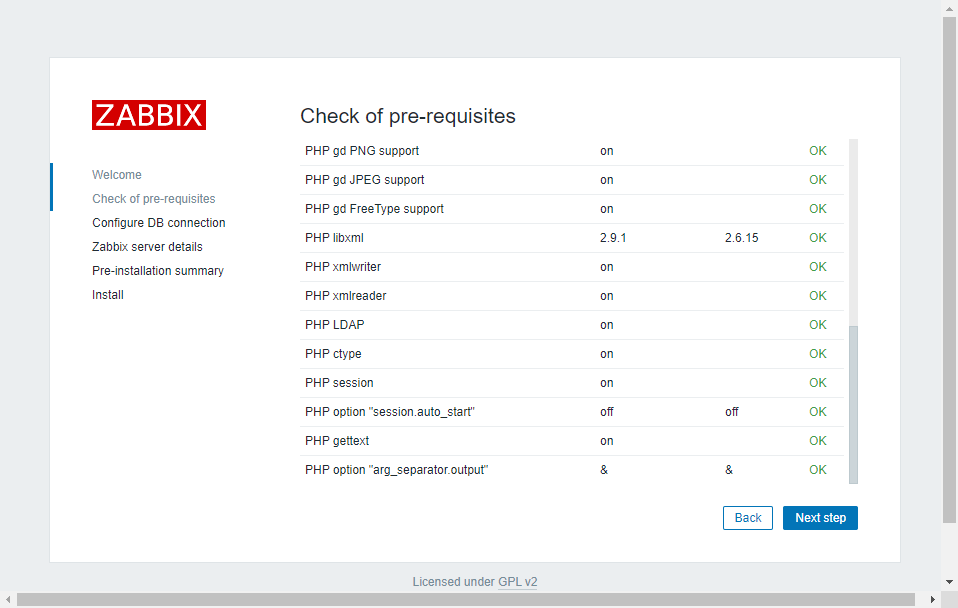958x608 pixels.
Task: Click the bottom horizontal scrollbar thumb
Action: (465, 600)
